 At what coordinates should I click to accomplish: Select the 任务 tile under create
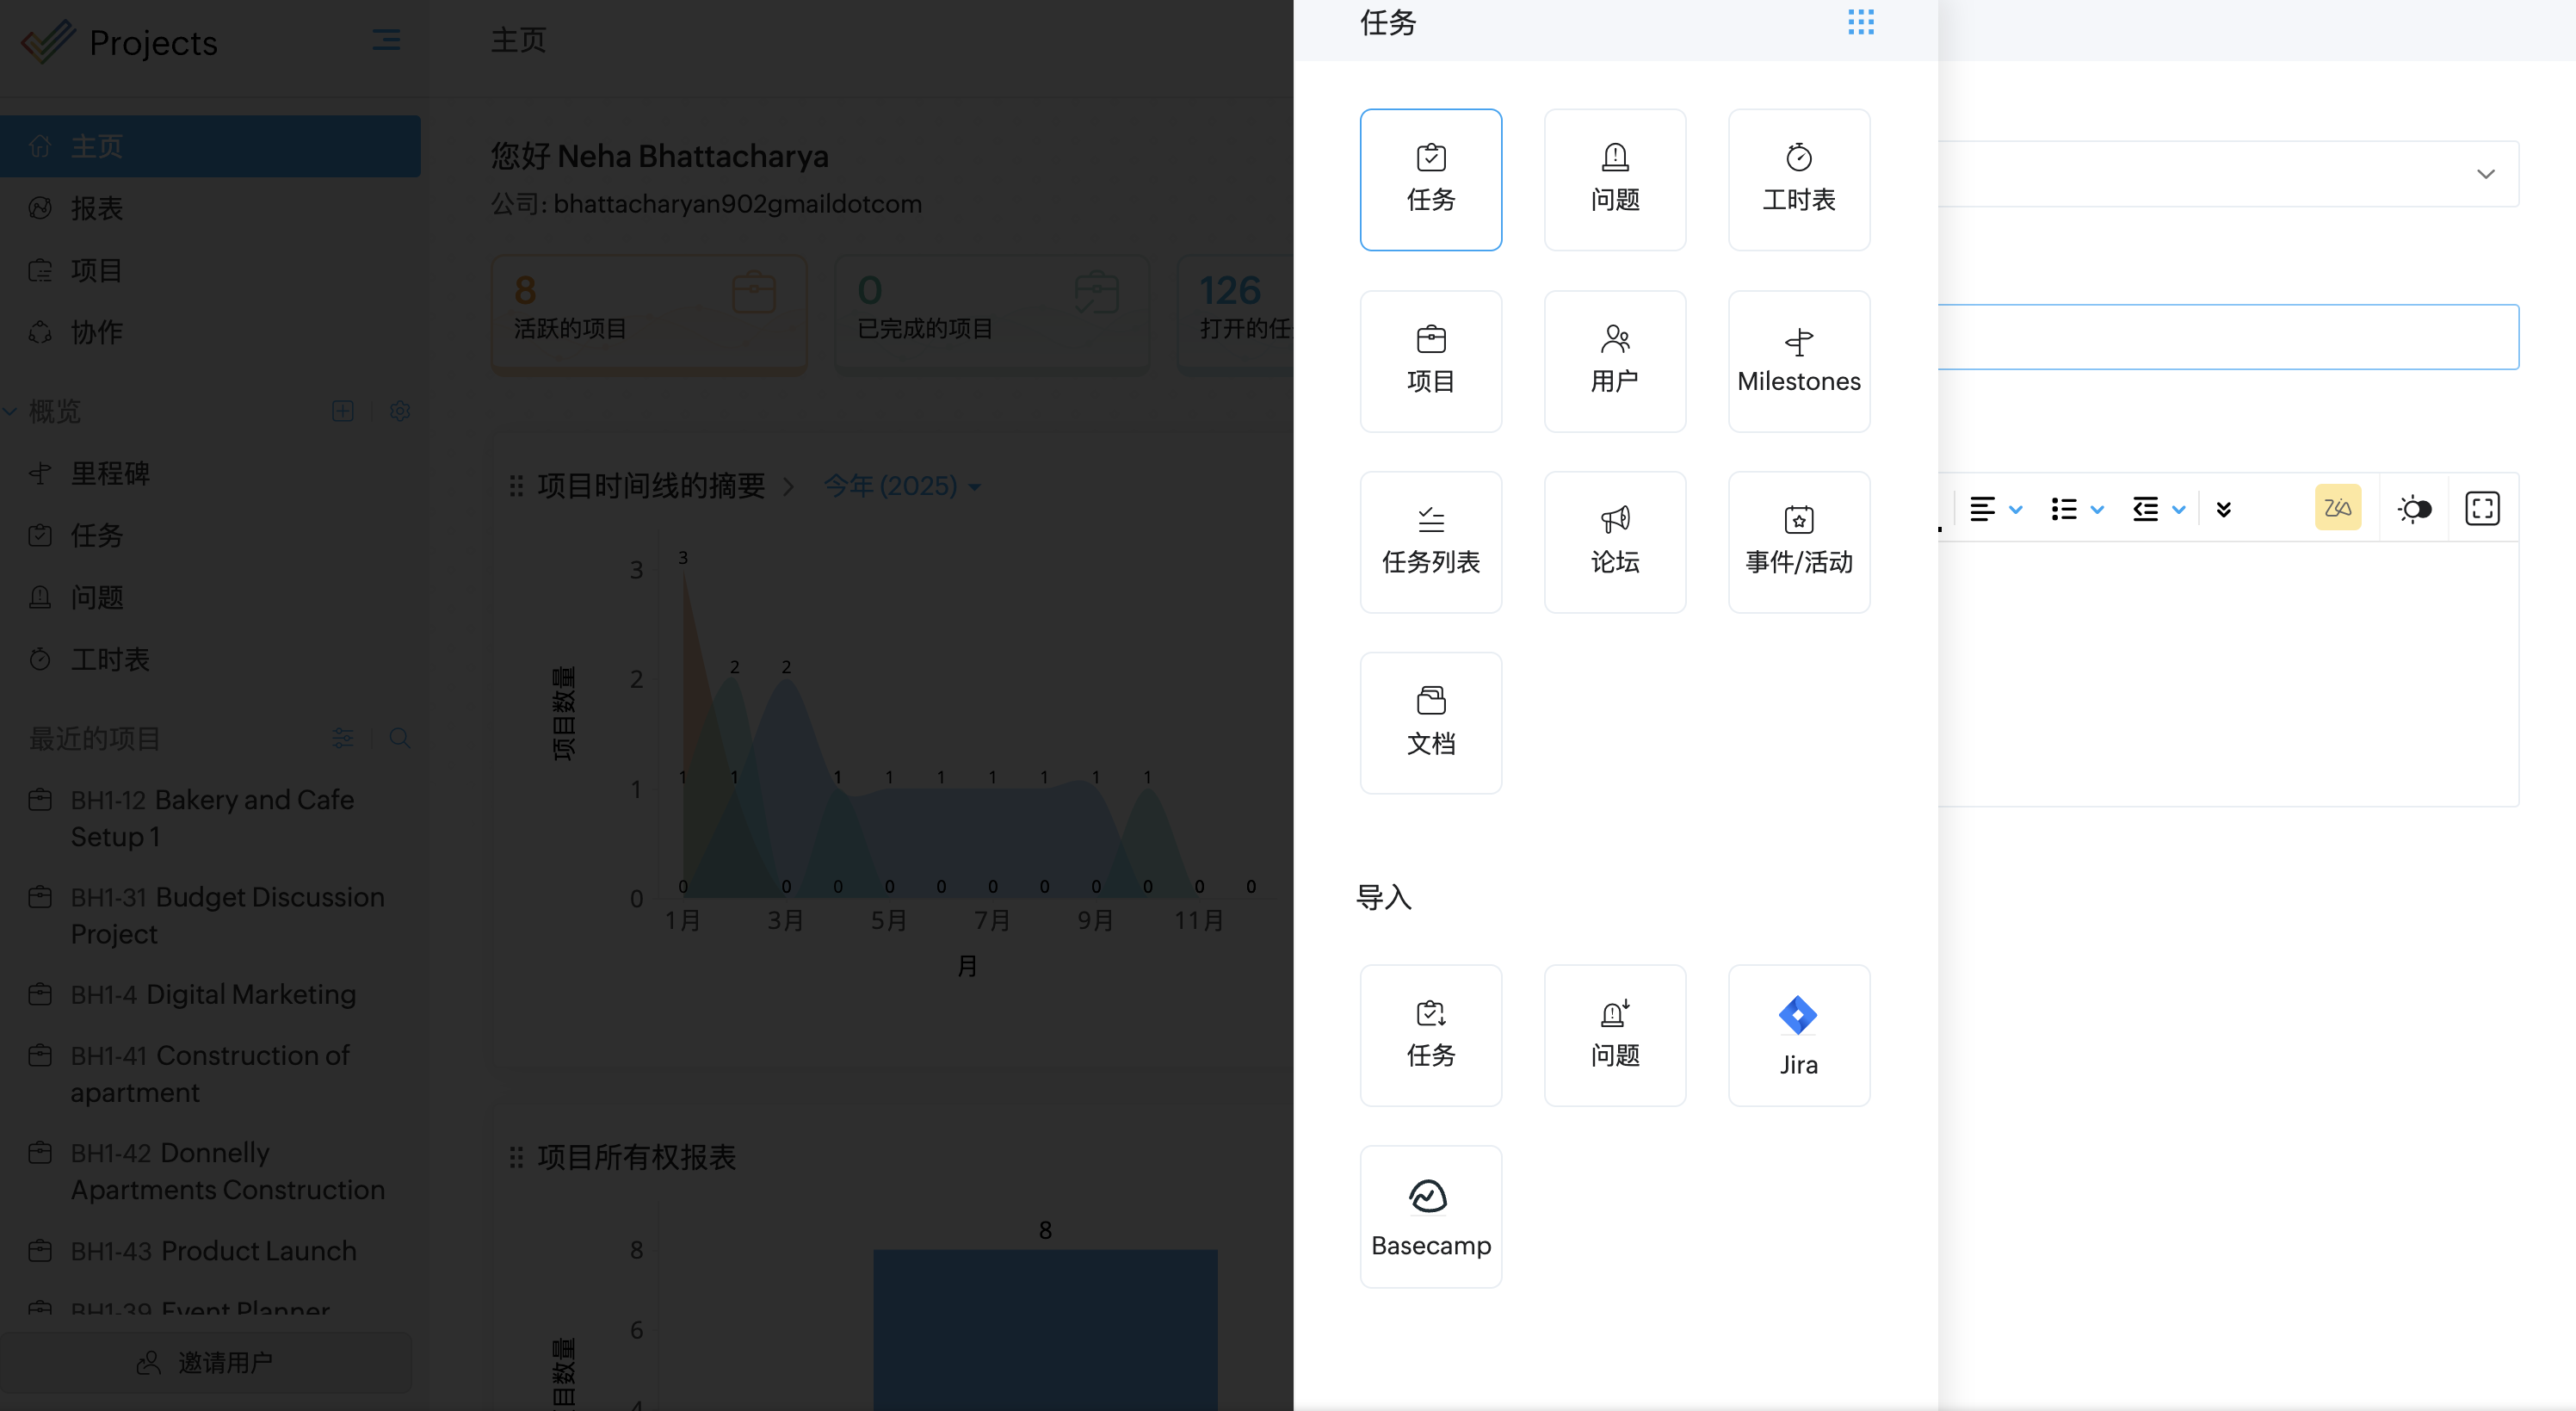pos(1430,180)
